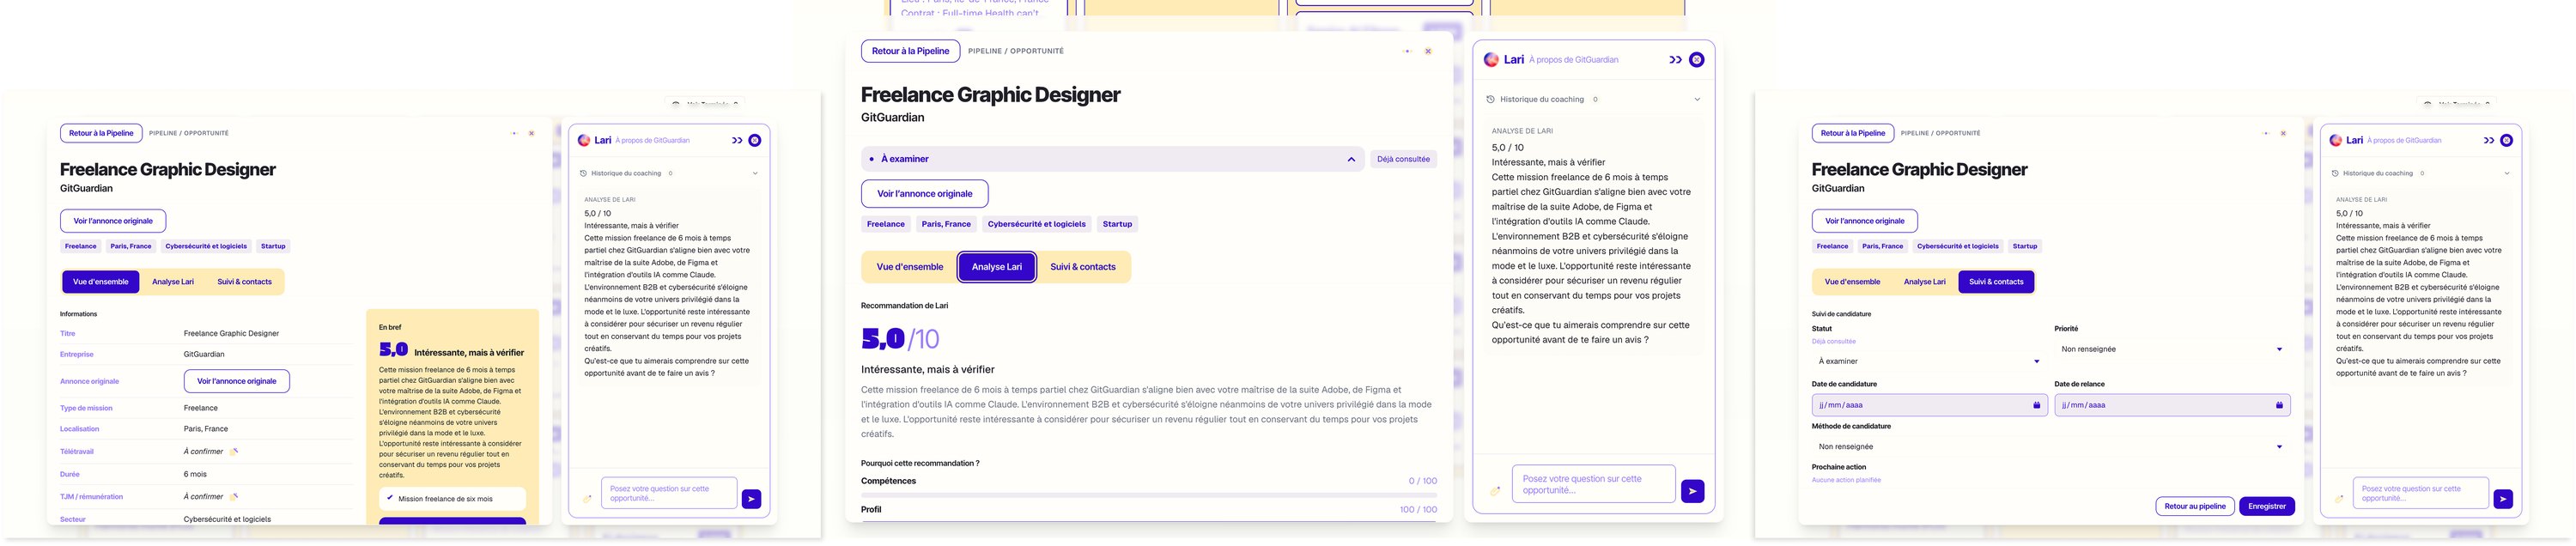The image size is (2576, 546).
Task: Click the Lari avatar logo in the Suivi & contacts screen
Action: [2336, 140]
